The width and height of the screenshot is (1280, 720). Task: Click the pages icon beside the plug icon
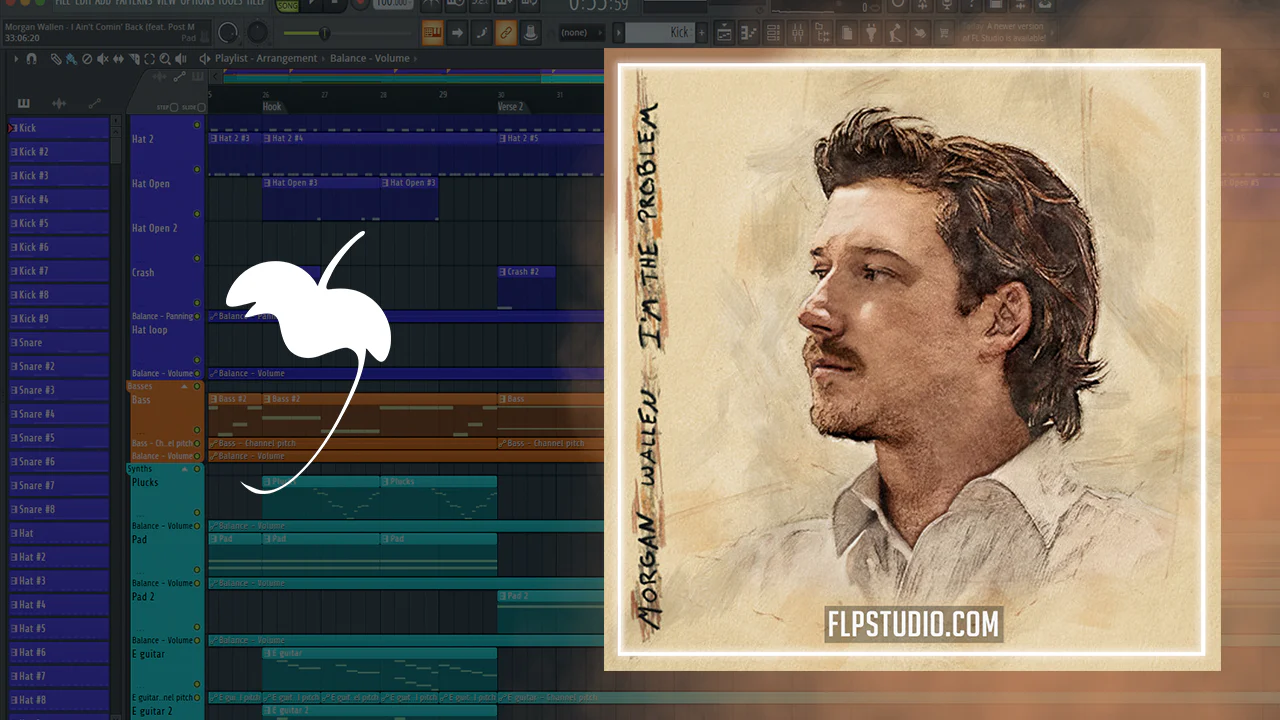849,33
